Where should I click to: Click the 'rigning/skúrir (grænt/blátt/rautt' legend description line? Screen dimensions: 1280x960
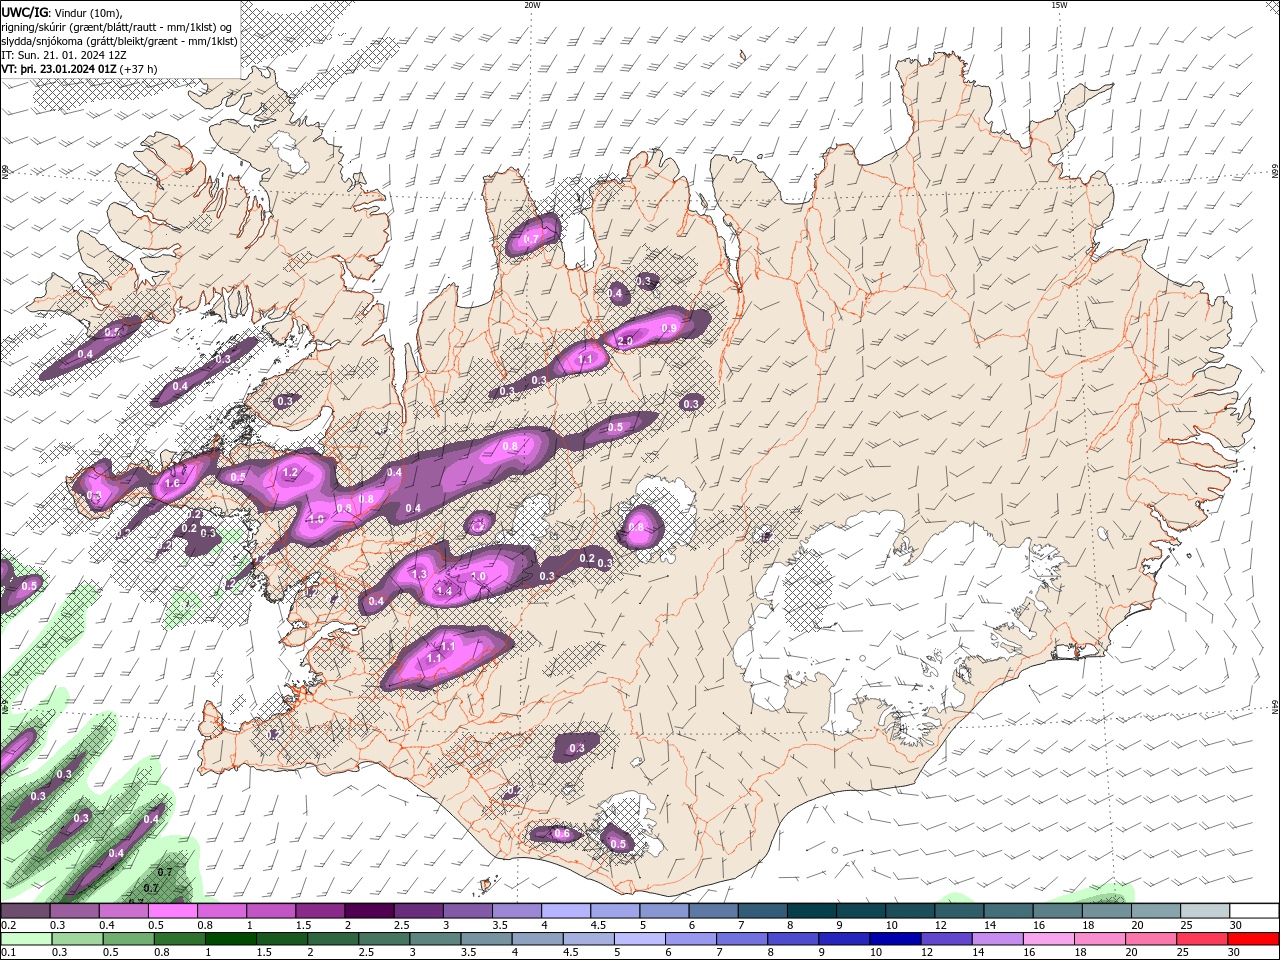(x=117, y=27)
